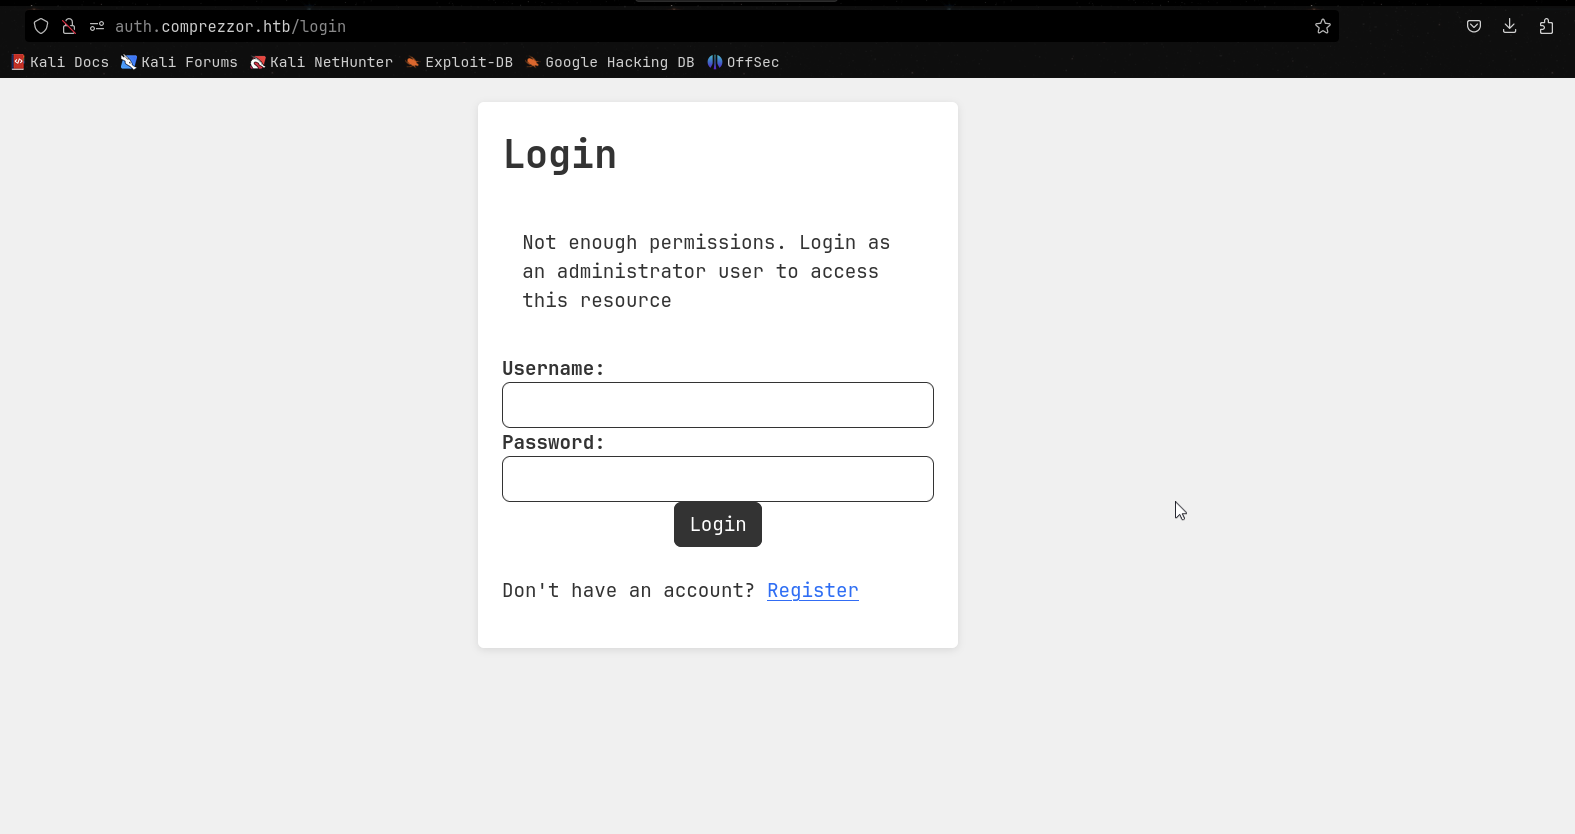Open the Save to Pocket icon
This screenshot has width=1575, height=834.
[x=1474, y=27]
